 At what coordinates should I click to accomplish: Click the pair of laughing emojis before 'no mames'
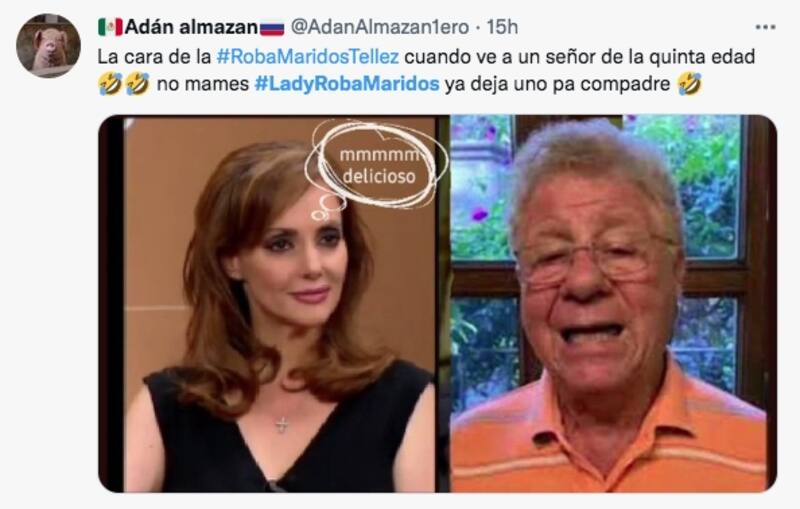pos(124,84)
